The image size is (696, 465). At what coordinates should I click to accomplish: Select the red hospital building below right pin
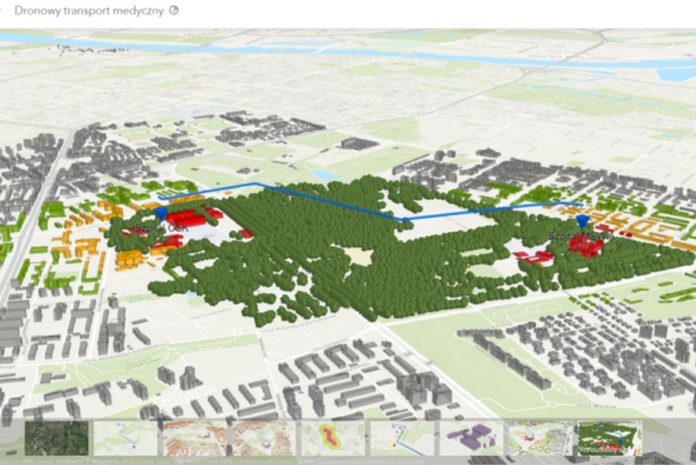[583, 246]
